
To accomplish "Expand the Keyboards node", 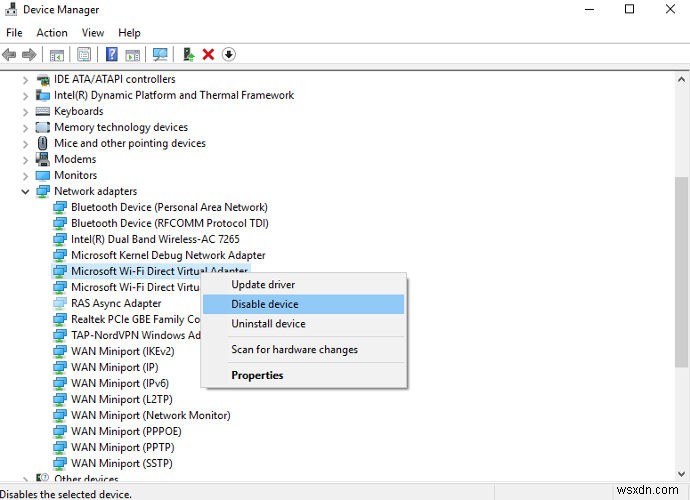I will [x=25, y=112].
